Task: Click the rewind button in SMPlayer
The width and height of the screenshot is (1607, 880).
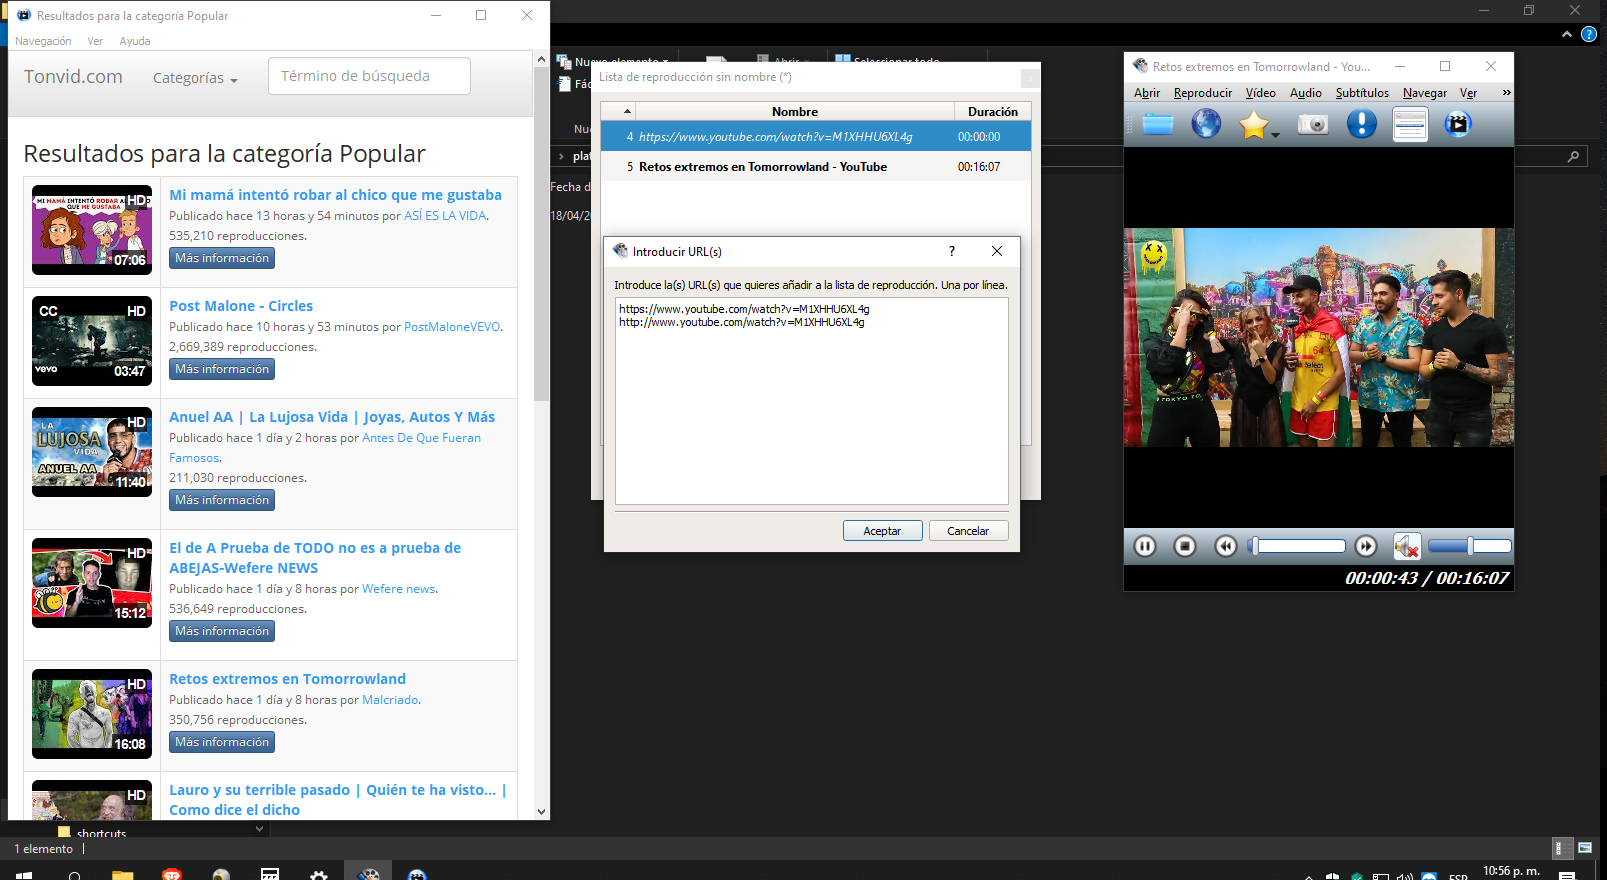Action: pos(1226,546)
